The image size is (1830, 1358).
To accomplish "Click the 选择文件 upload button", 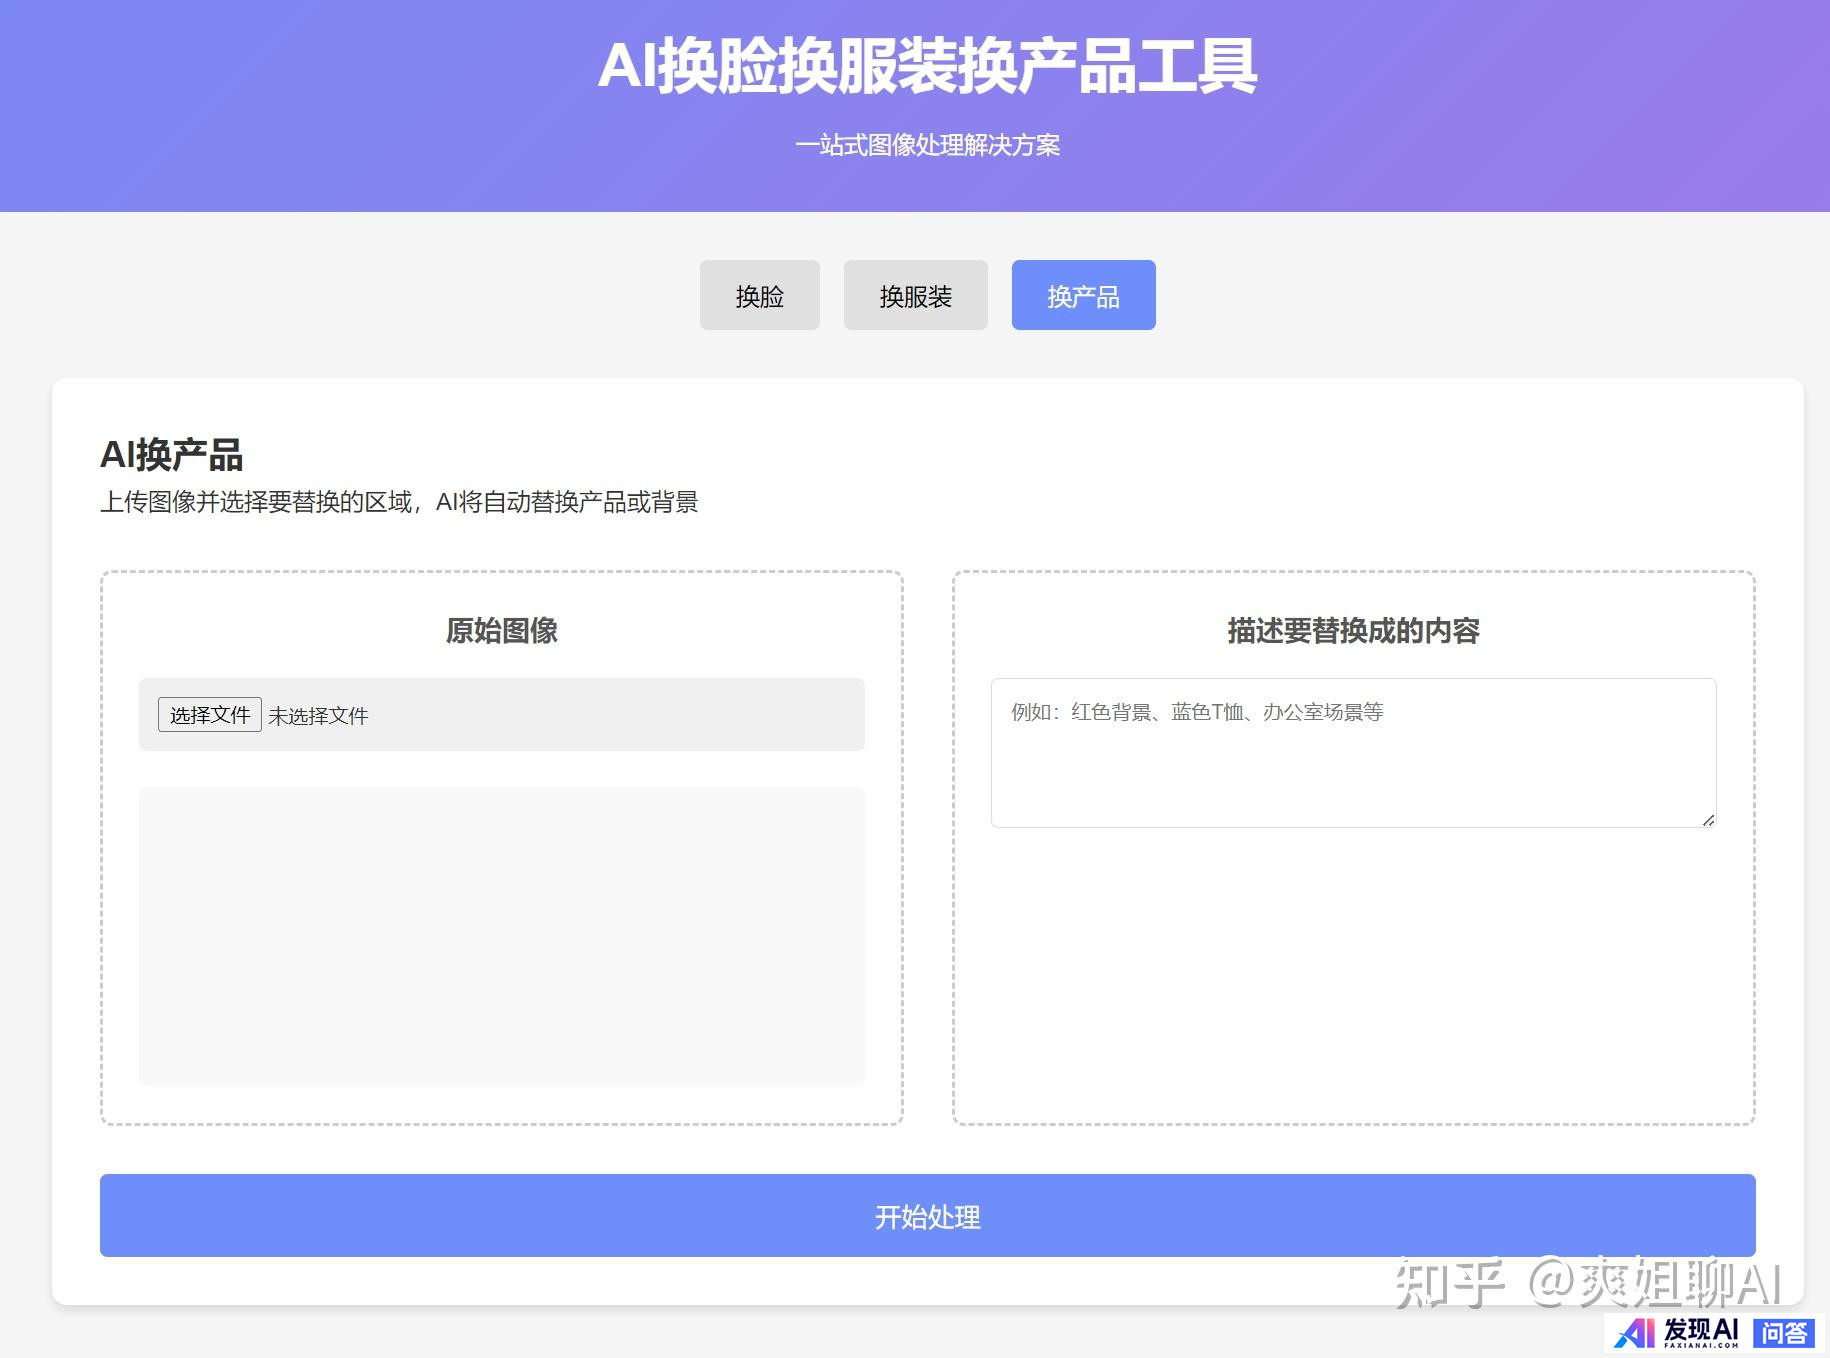I will [x=209, y=715].
